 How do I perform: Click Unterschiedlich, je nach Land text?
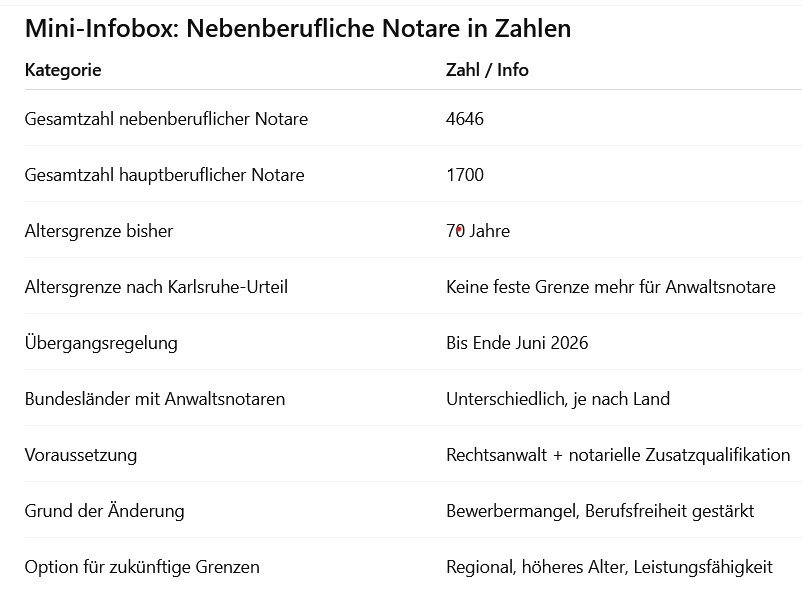coord(558,399)
